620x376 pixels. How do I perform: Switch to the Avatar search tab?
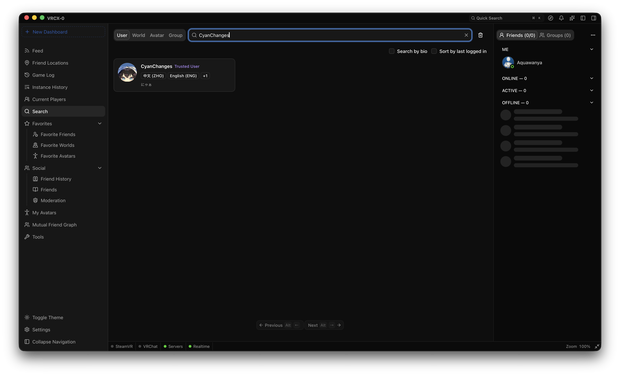(157, 35)
